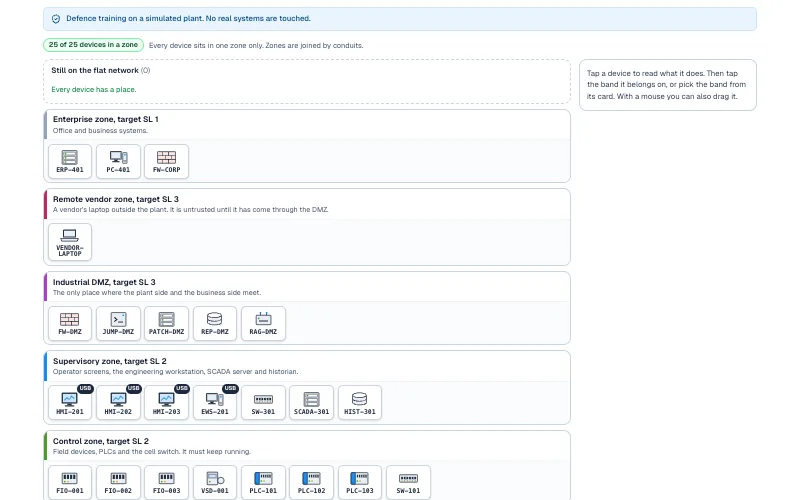Click the 'Operator screens, the engineering workstation' text
Image resolution: width=800 pixels, height=500 pixels.
[x=176, y=371]
